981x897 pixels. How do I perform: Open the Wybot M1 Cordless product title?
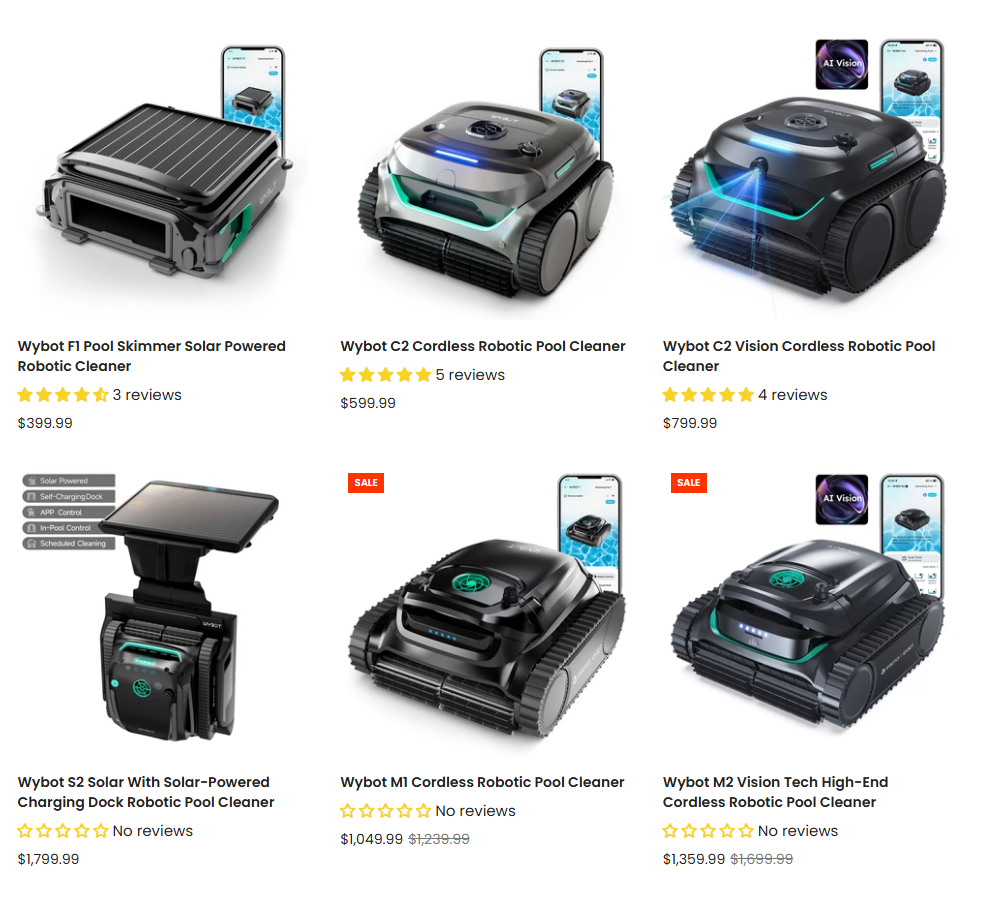point(482,782)
